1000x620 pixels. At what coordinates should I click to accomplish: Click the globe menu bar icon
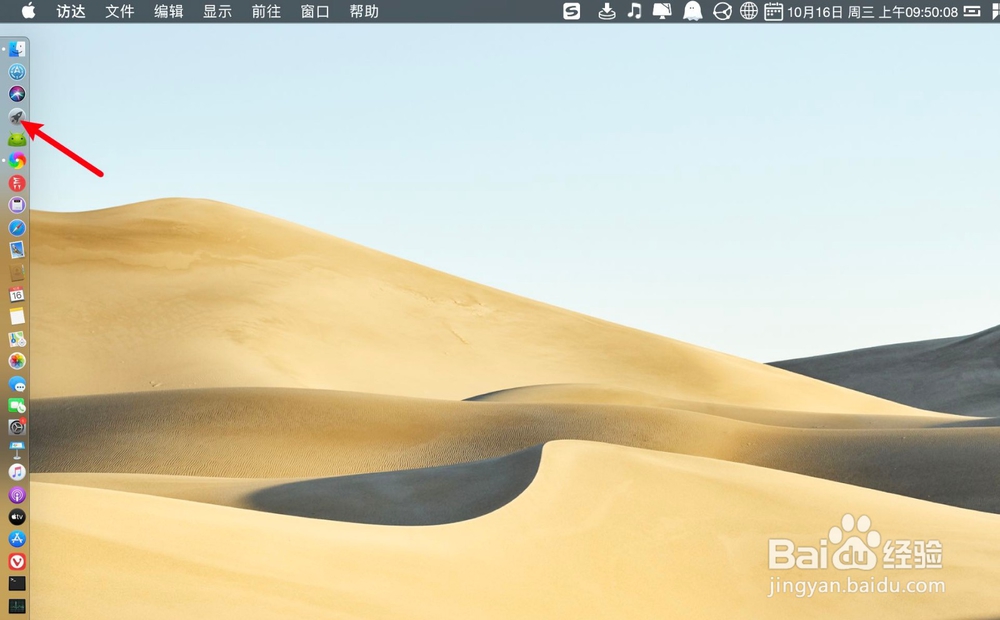click(749, 11)
